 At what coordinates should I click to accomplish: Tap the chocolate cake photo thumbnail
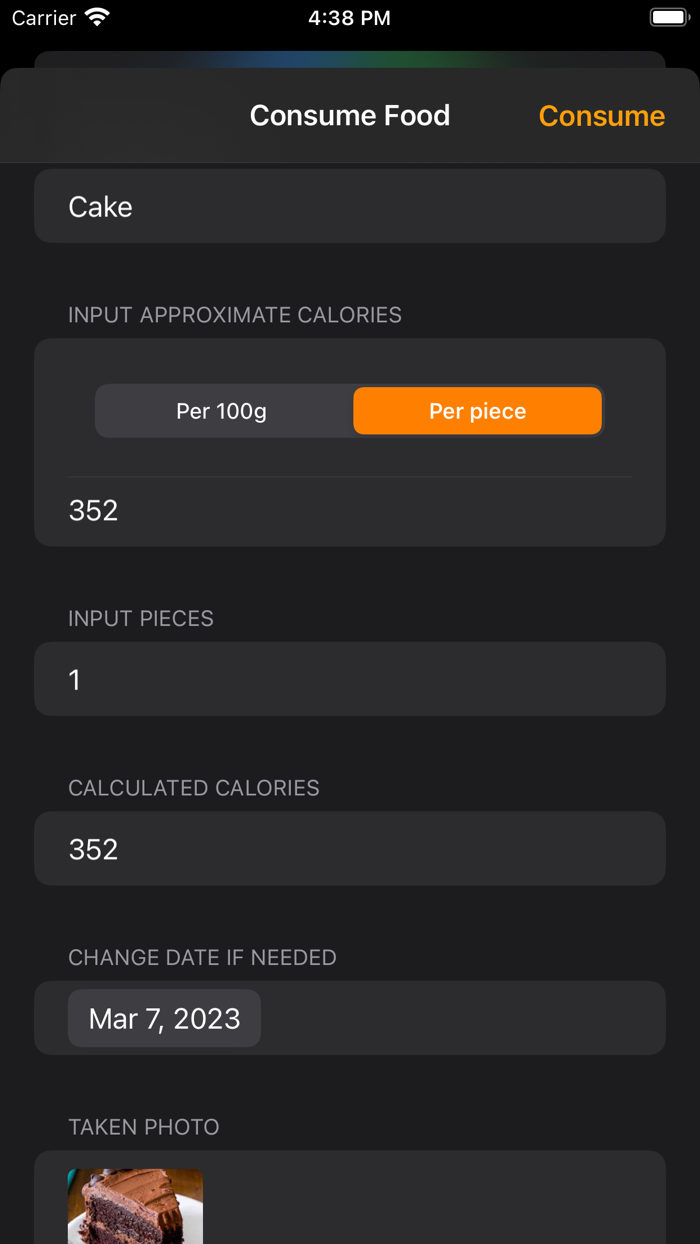point(135,1206)
